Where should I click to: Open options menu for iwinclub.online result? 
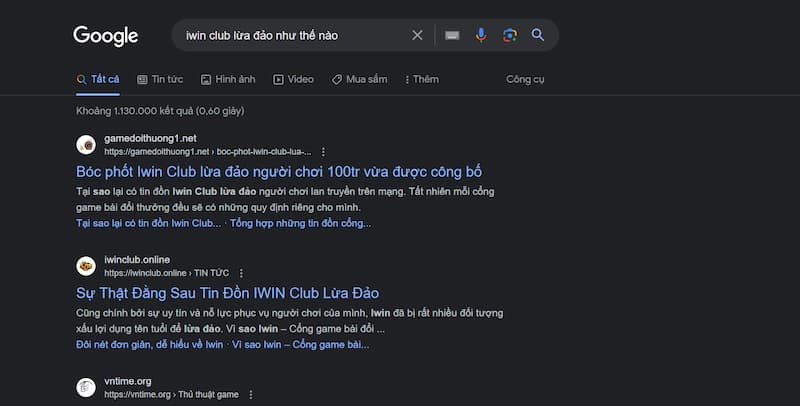click(241, 273)
